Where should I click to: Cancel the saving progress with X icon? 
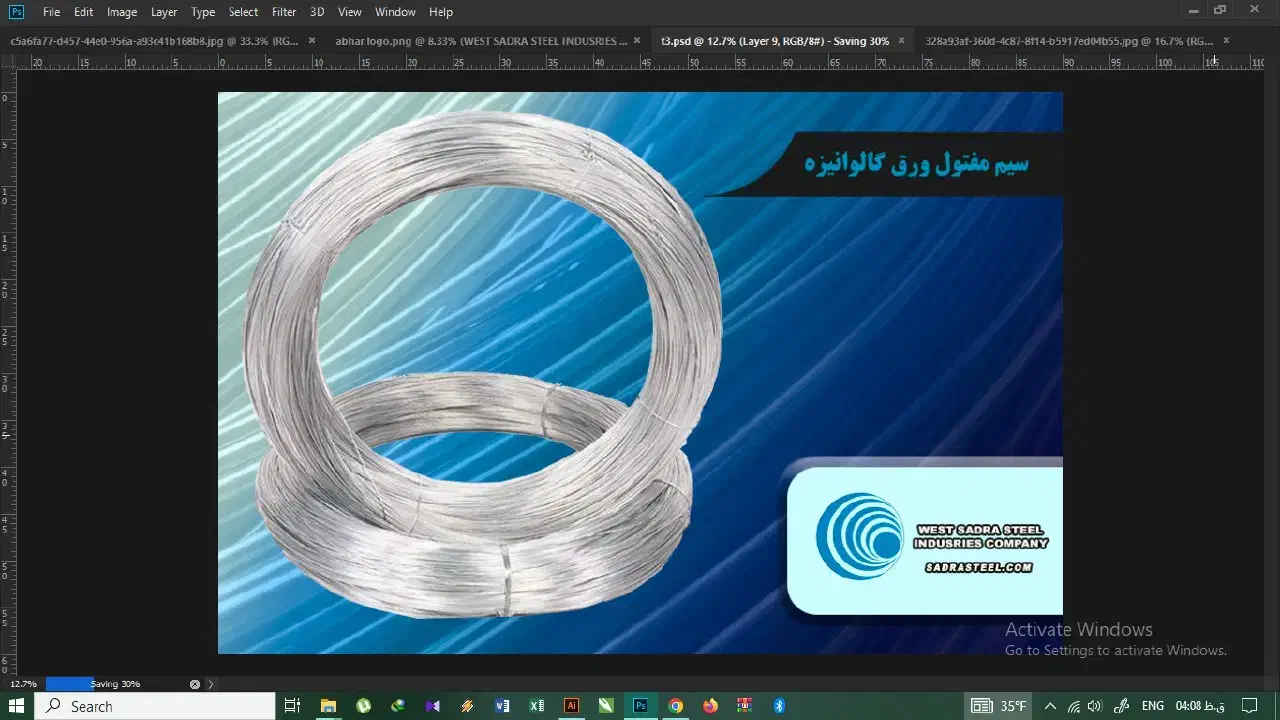195,684
